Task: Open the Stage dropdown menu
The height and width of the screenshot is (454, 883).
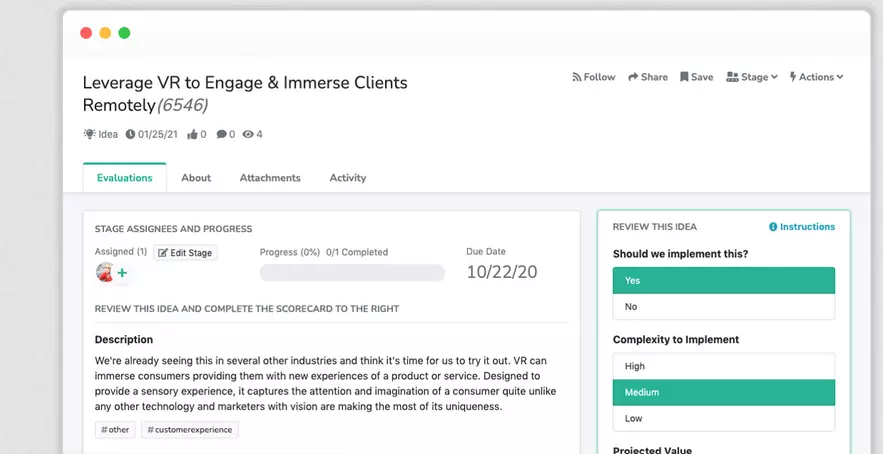Action: [x=752, y=77]
